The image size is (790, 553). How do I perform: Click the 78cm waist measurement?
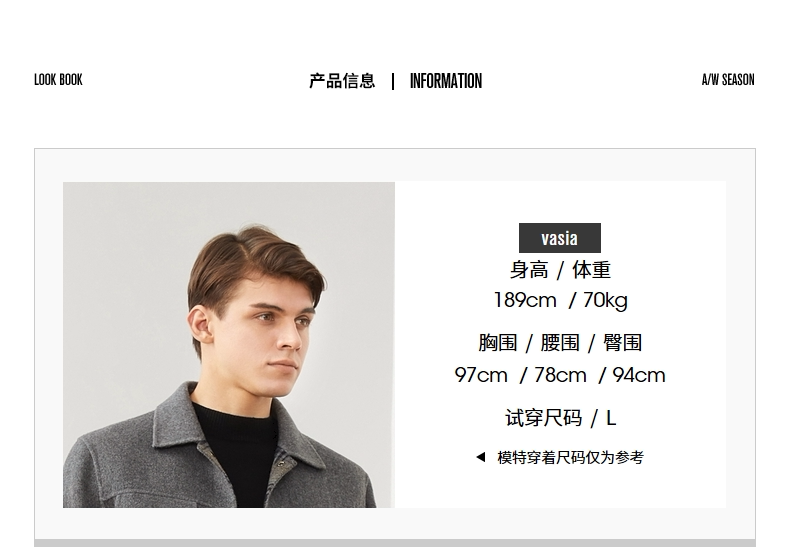pyautogui.click(x=560, y=375)
